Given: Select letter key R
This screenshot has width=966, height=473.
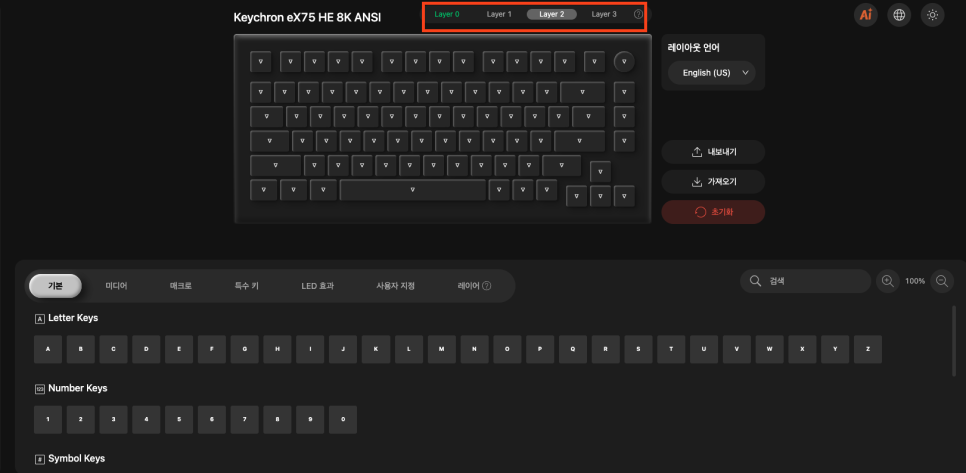Looking at the screenshot, I should point(606,349).
